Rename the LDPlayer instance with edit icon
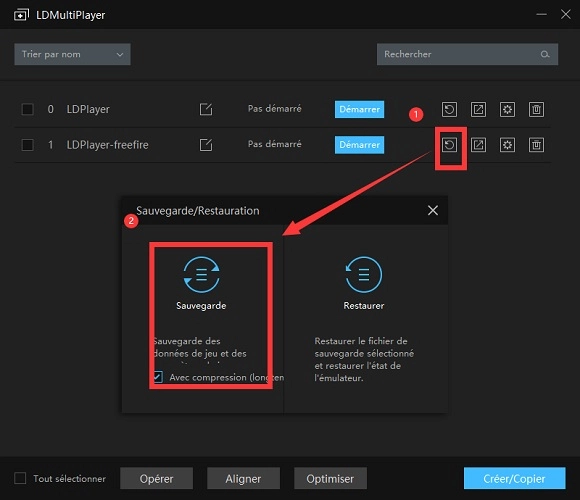The height and width of the screenshot is (500, 580). [x=206, y=109]
